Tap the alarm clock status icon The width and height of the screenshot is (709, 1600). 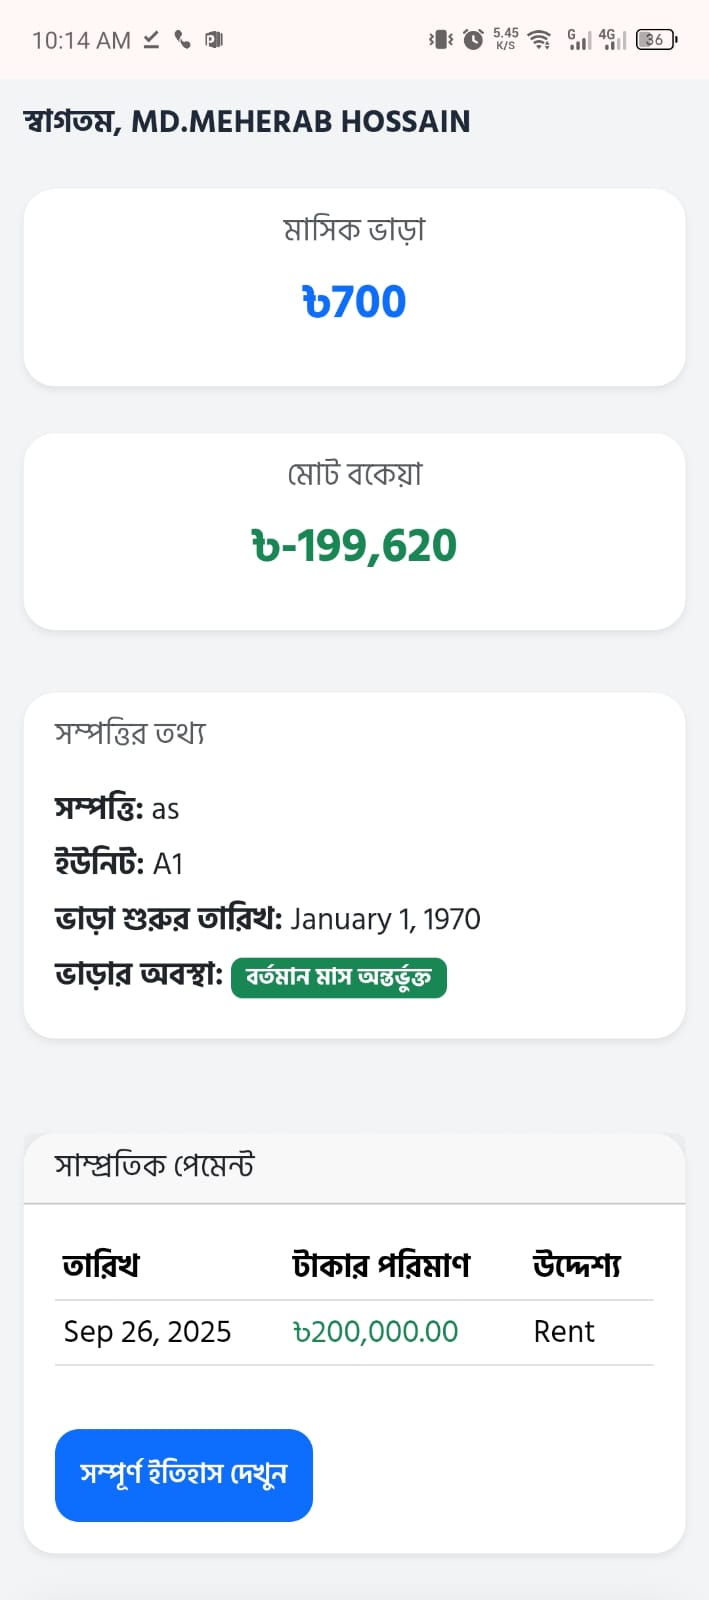pyautogui.click(x=473, y=40)
